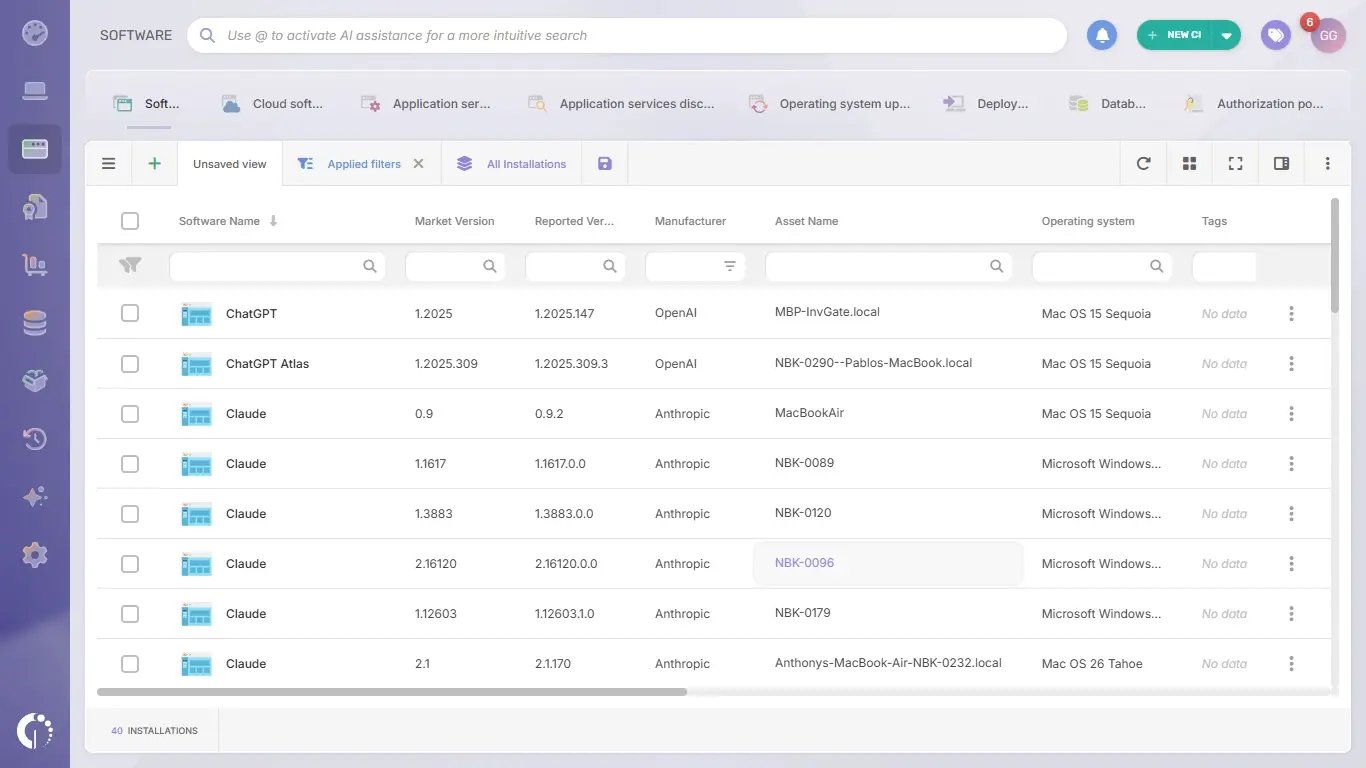Open the NBK-0096 asset link
The image size is (1366, 768).
point(804,563)
